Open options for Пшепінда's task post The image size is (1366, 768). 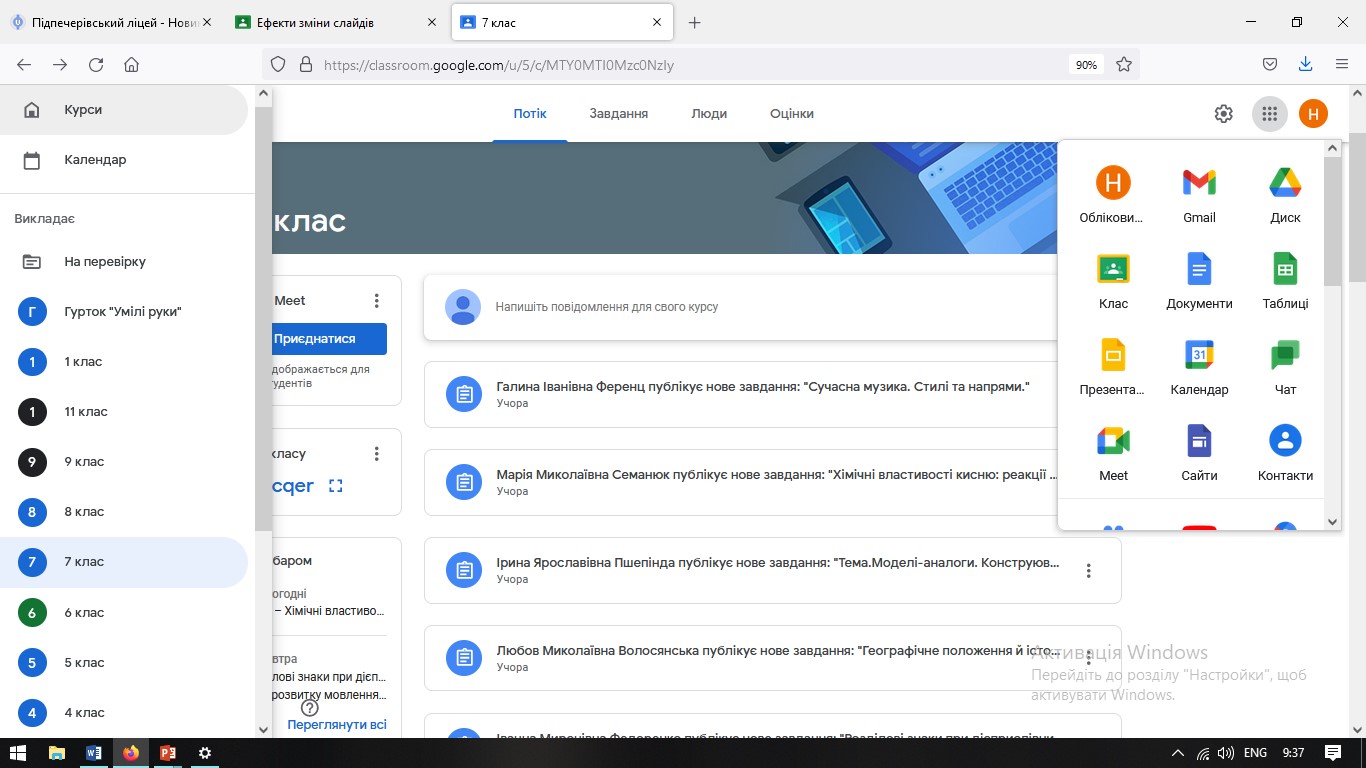[1089, 571]
